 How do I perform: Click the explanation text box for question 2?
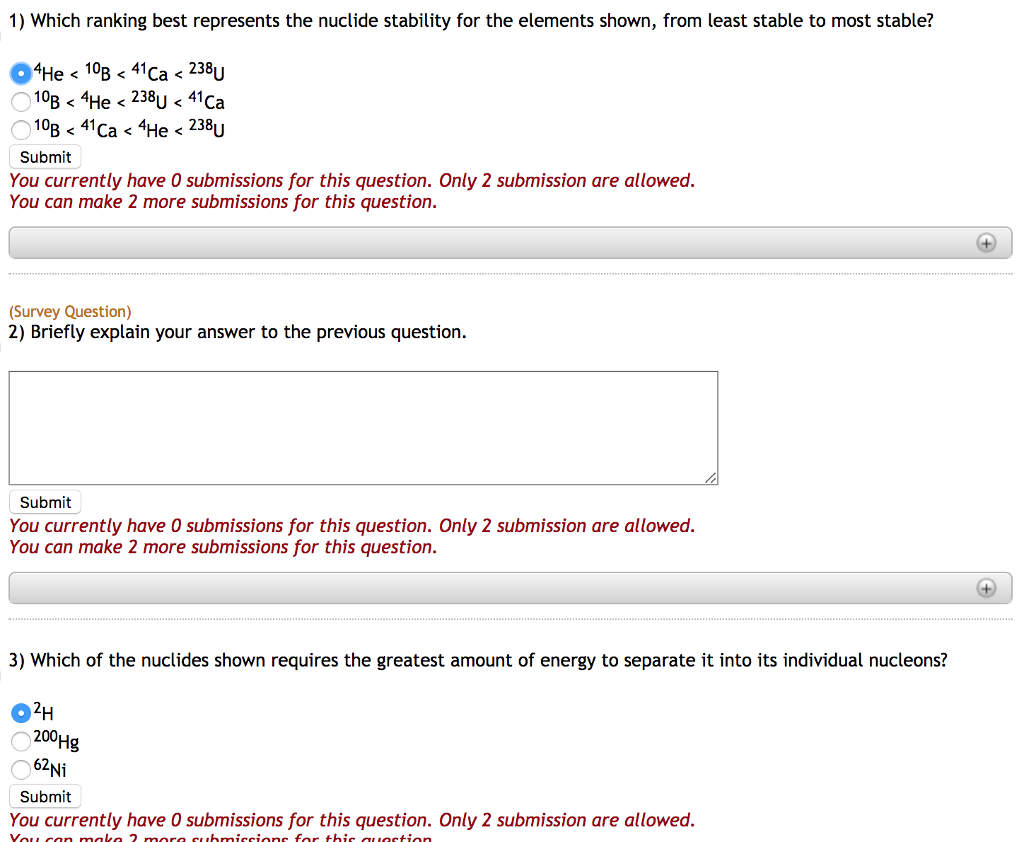point(363,428)
